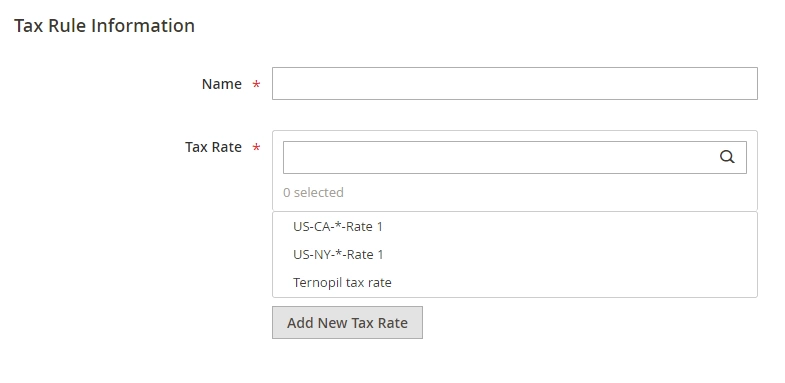Select US-CA-*-Rate 1 tax rate
Screen dimensions: 785x383
click(515, 227)
